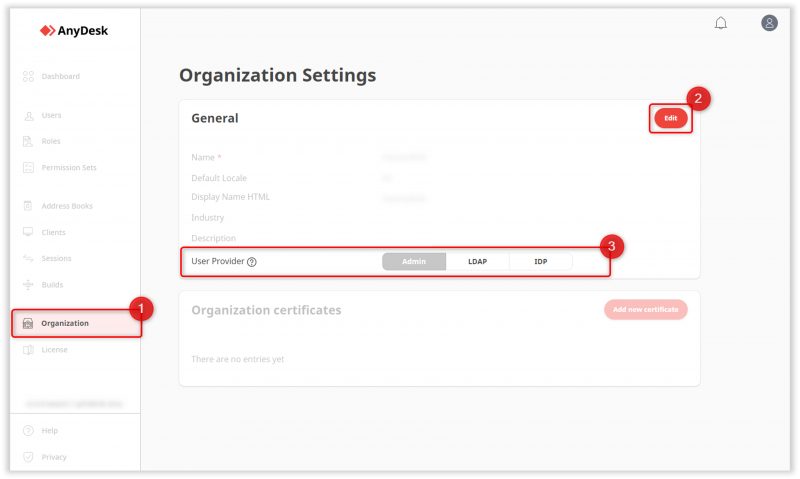Click the Organization certificates heading

tap(266, 310)
